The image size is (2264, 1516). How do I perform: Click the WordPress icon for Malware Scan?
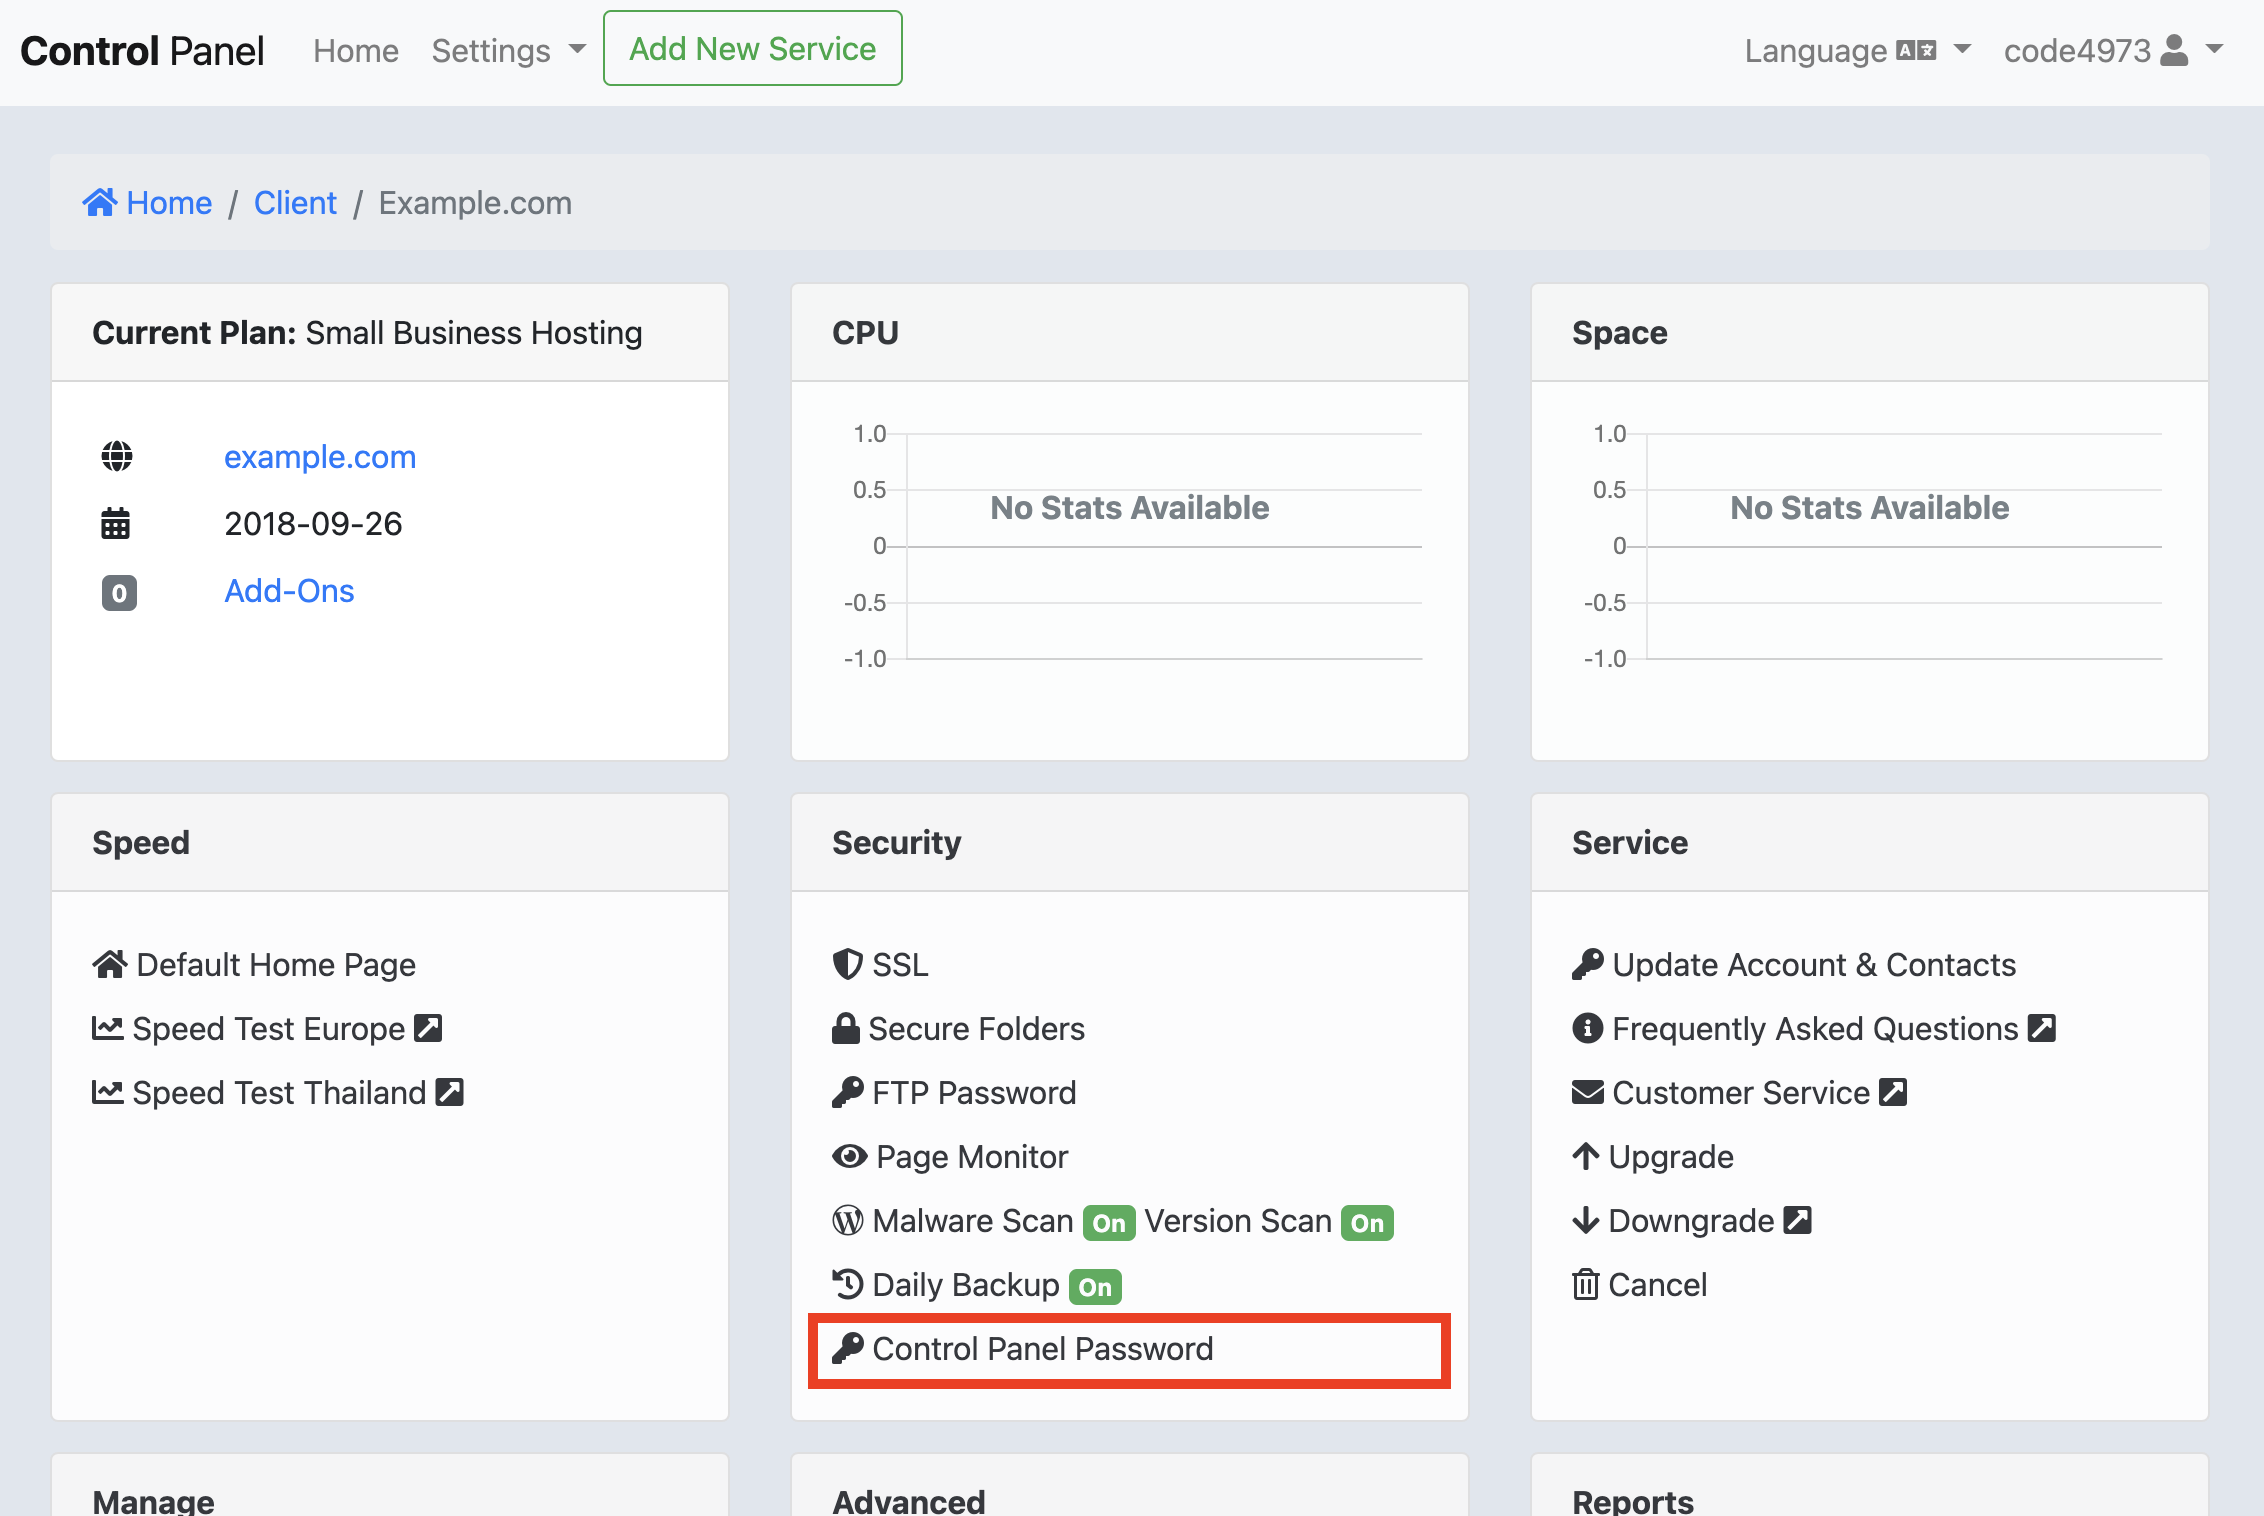click(848, 1220)
